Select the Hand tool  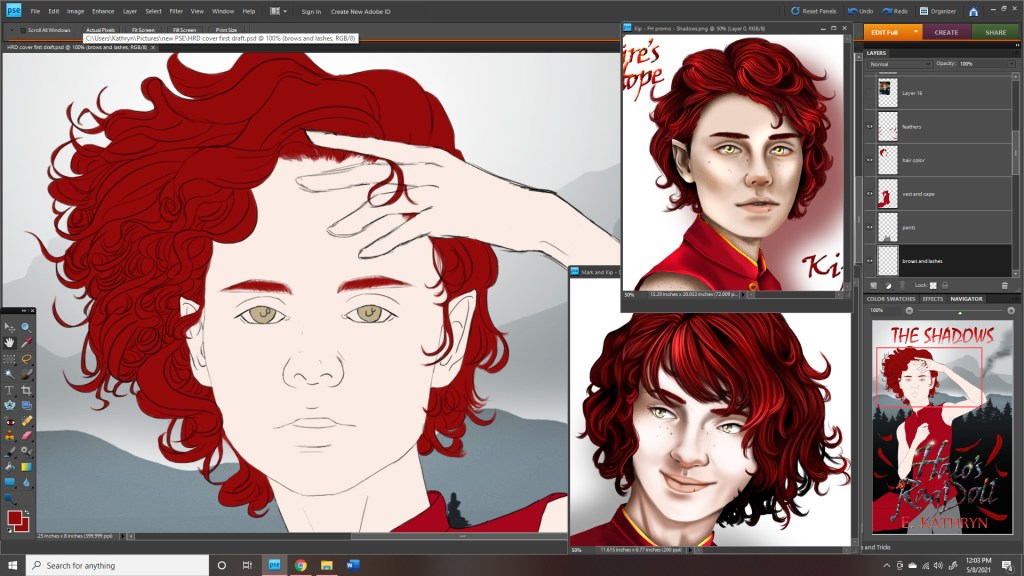coord(10,343)
